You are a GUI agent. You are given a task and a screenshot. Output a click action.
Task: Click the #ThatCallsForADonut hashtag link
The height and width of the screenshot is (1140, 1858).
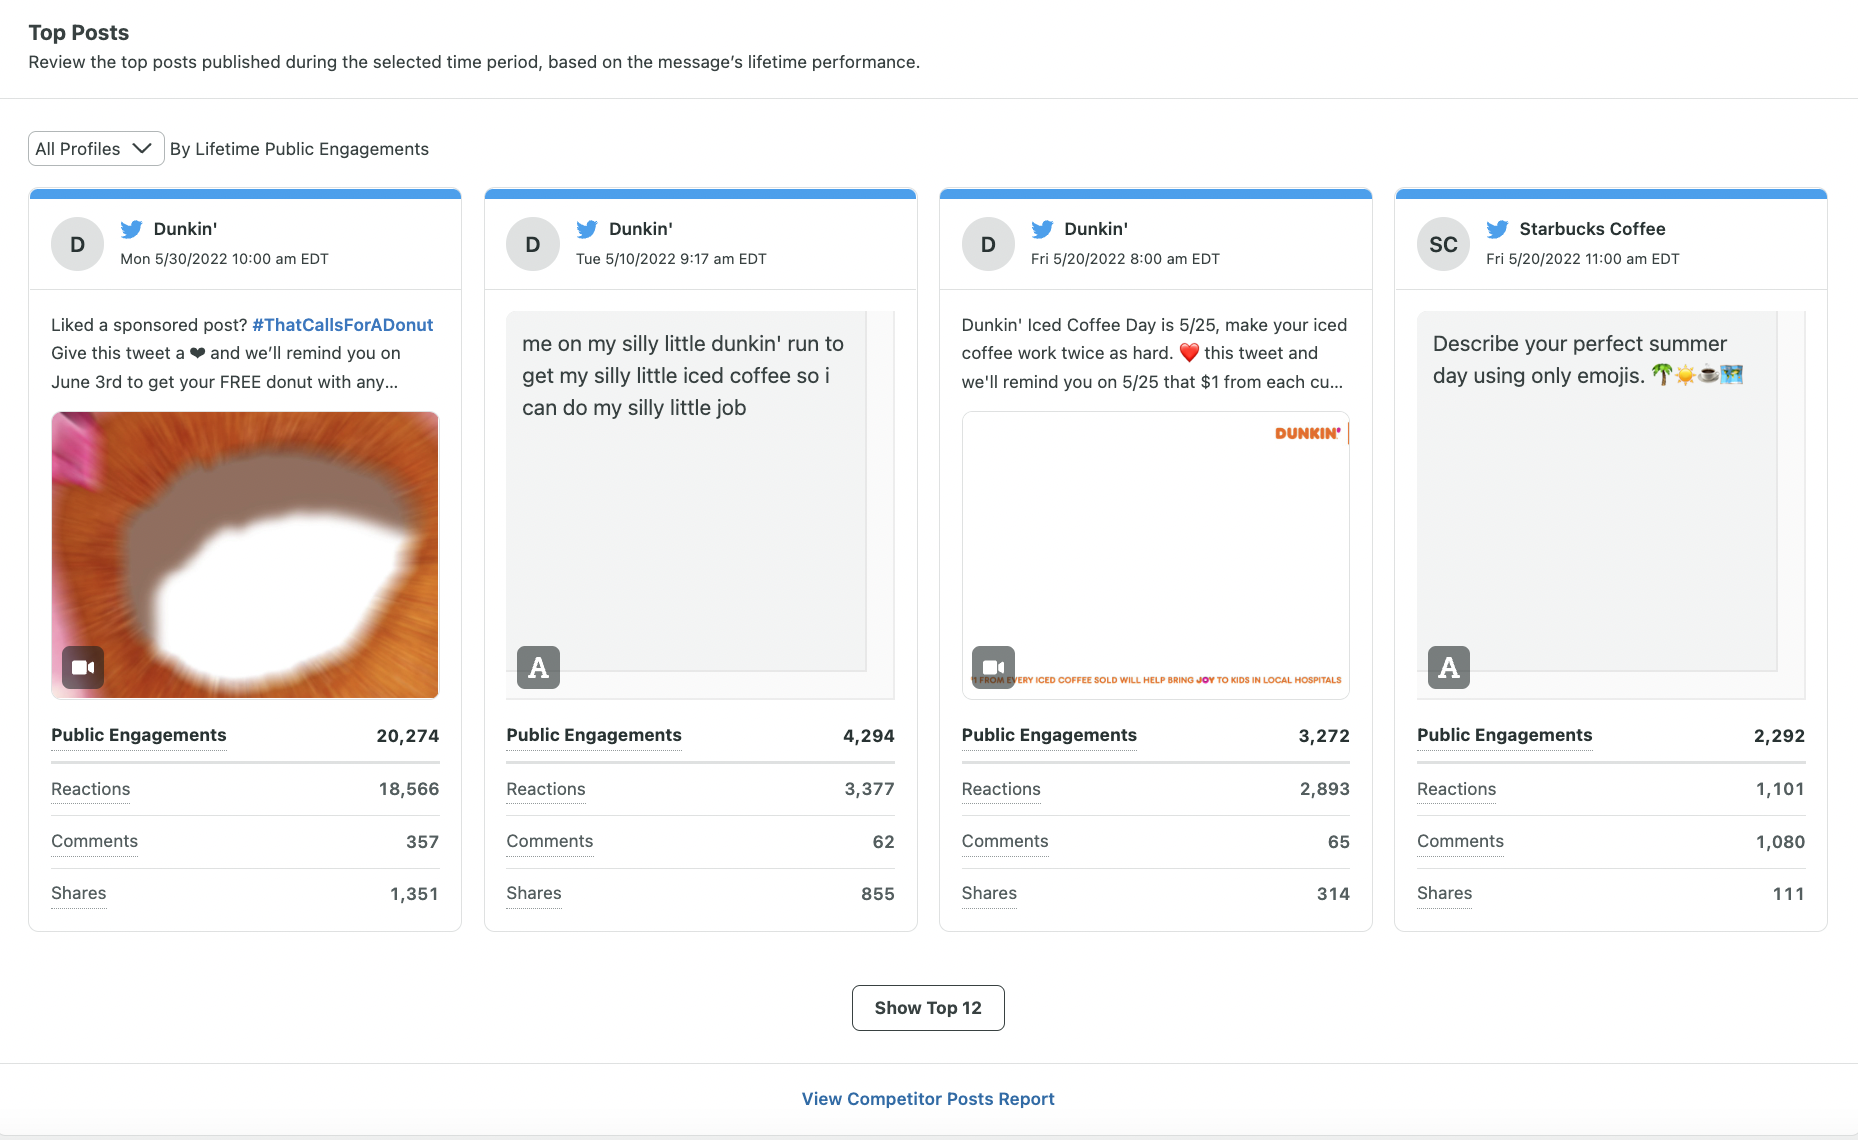pos(343,325)
